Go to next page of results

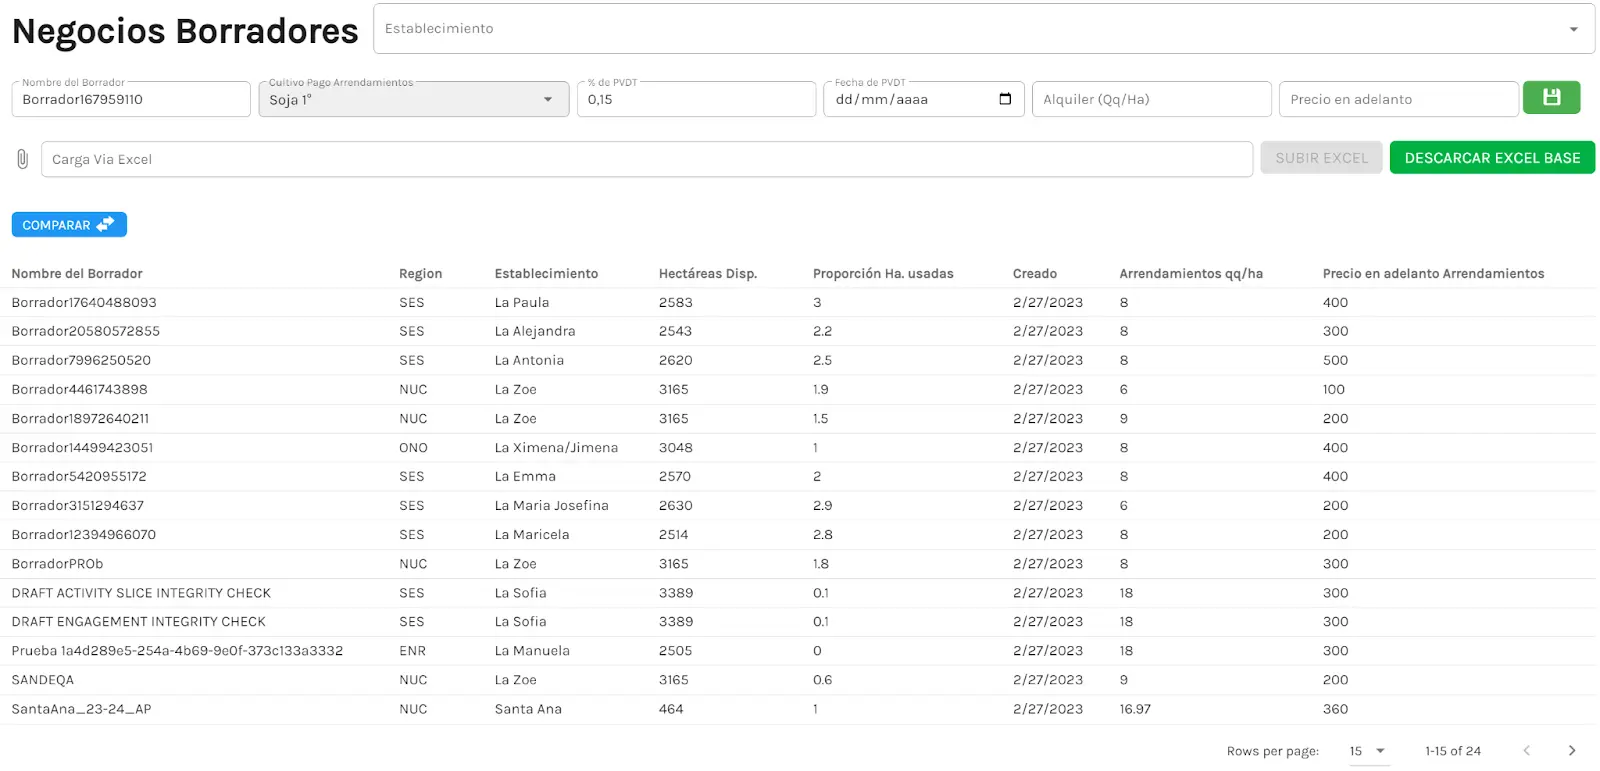tap(1571, 750)
